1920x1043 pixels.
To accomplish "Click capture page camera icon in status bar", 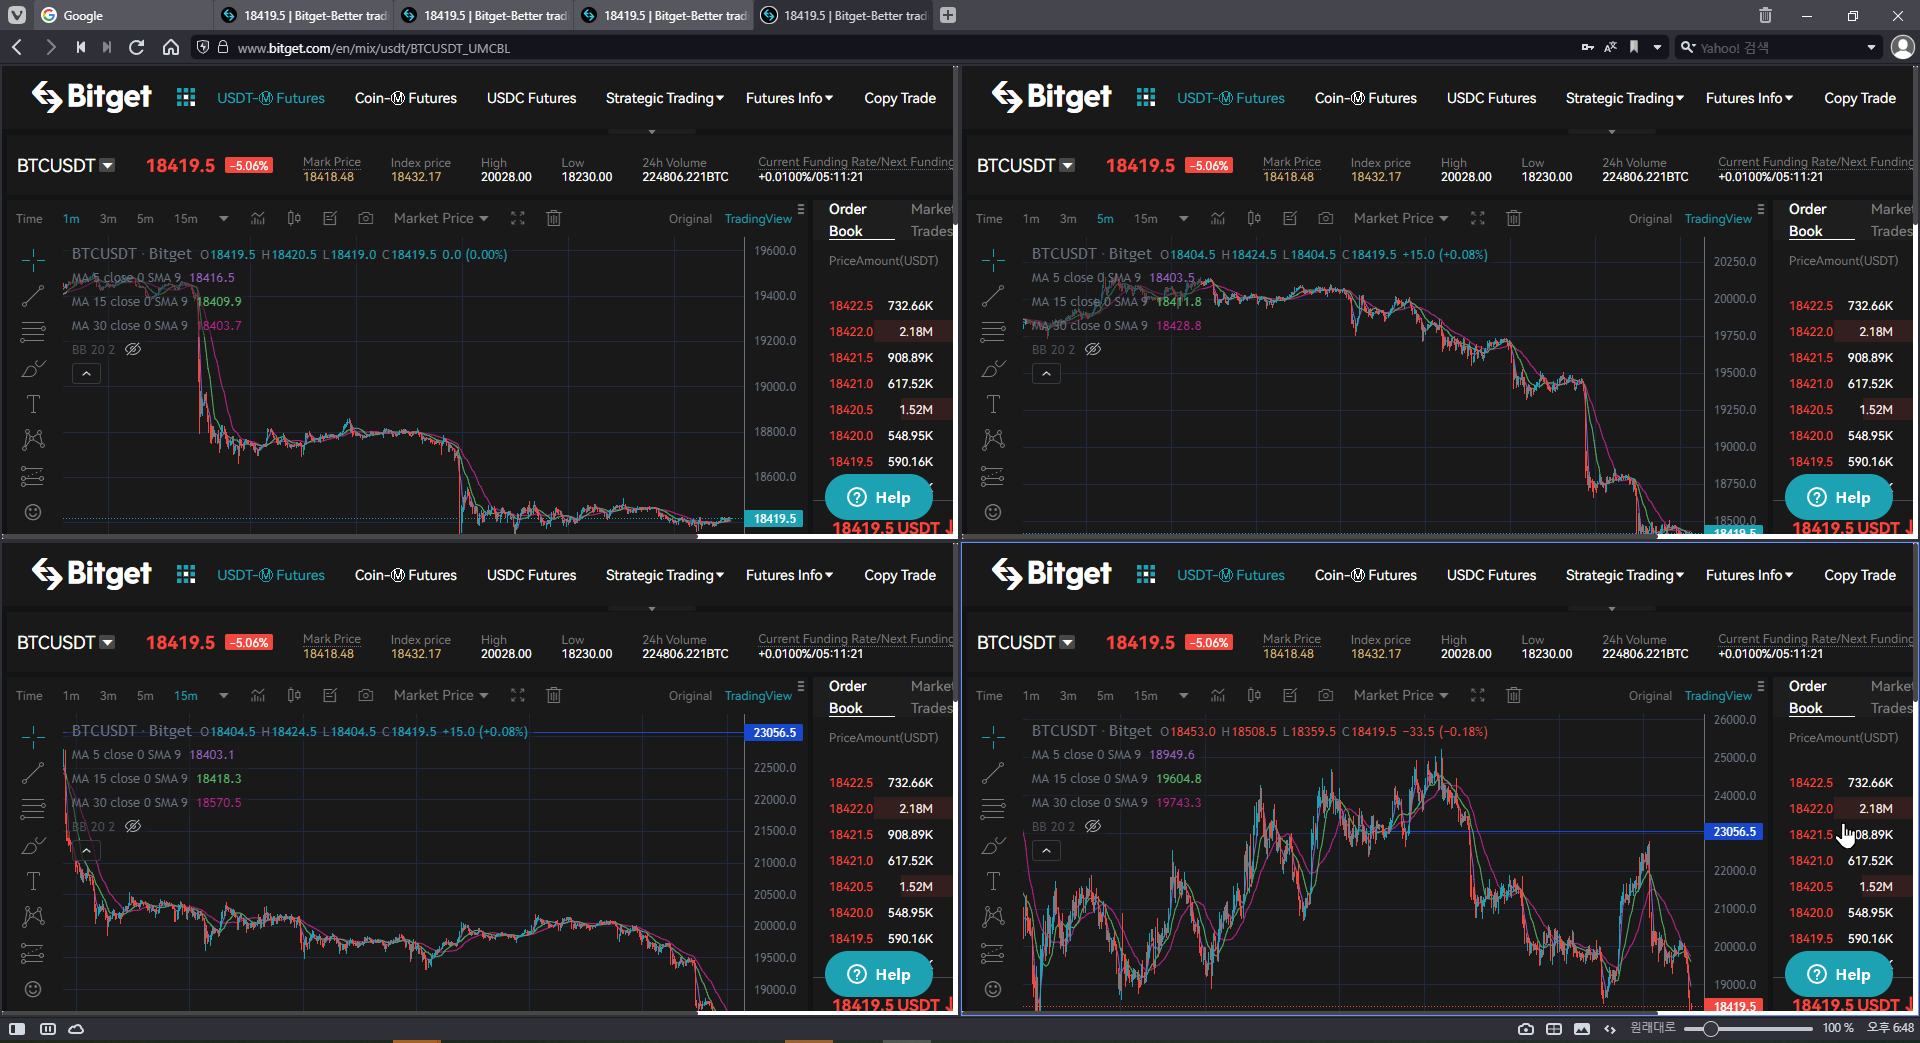I will [1526, 1028].
